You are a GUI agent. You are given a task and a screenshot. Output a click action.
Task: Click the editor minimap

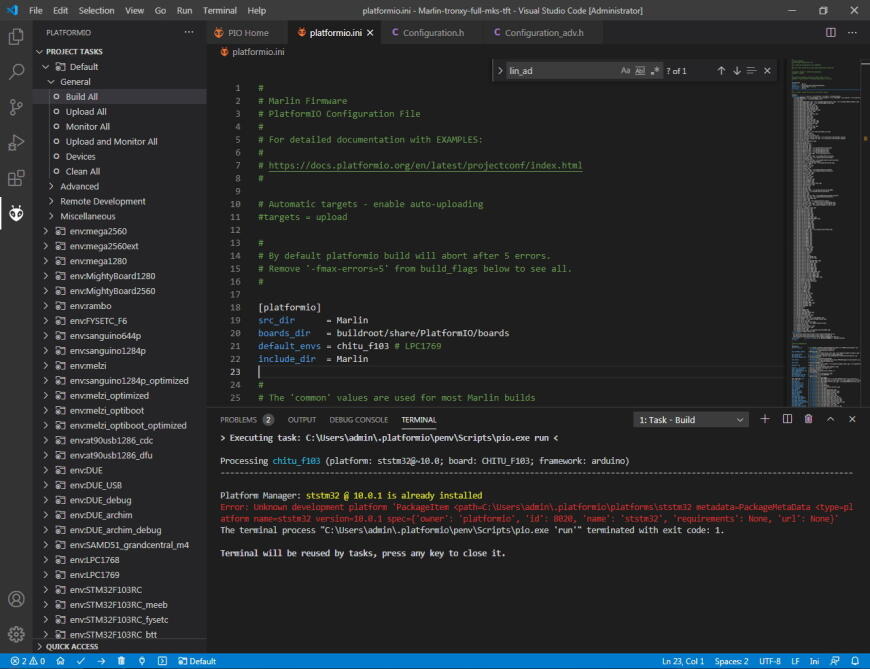pos(827,232)
